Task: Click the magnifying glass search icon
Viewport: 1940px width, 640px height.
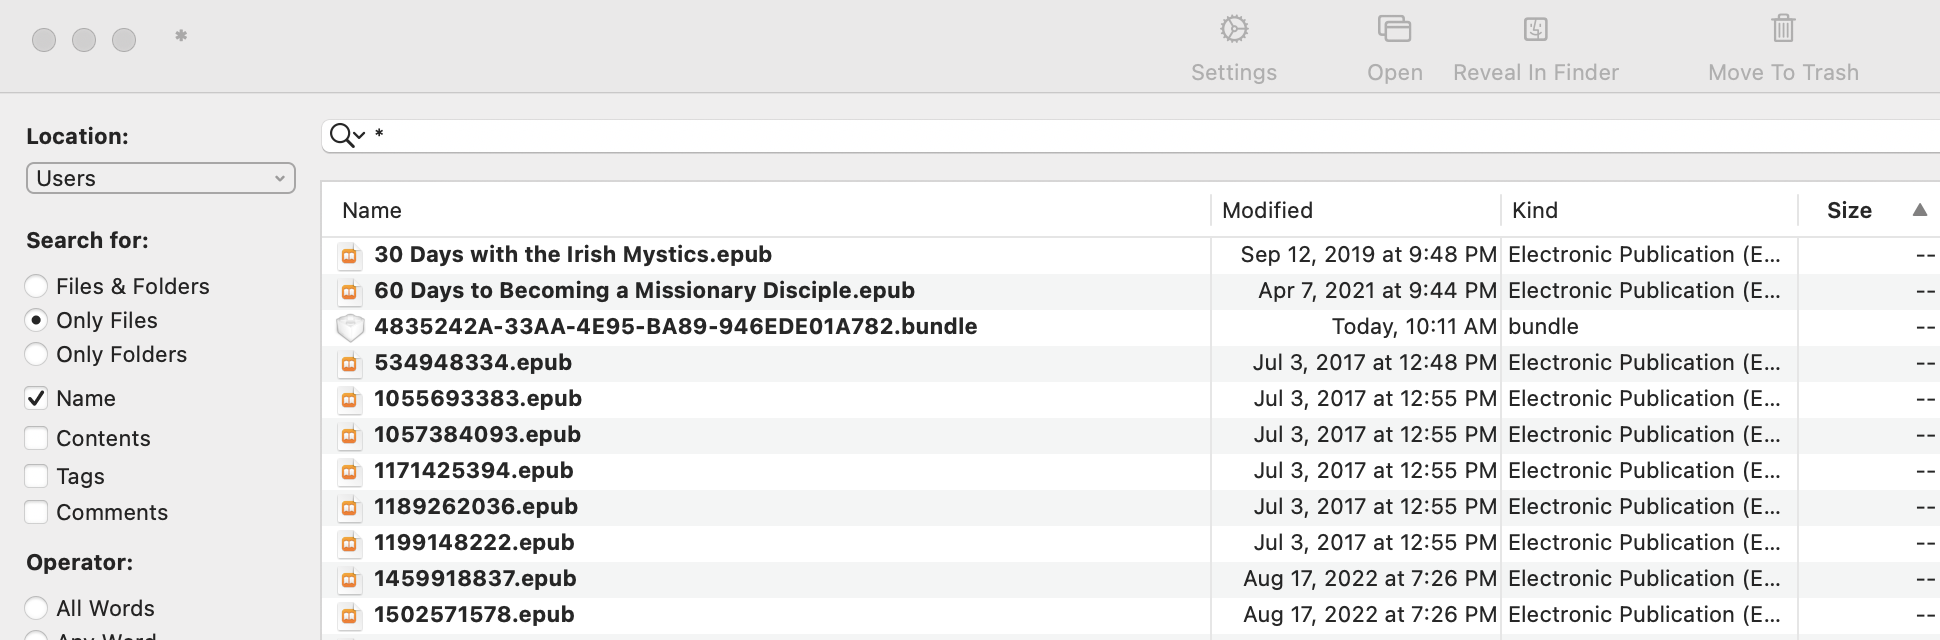Action: pyautogui.click(x=343, y=135)
